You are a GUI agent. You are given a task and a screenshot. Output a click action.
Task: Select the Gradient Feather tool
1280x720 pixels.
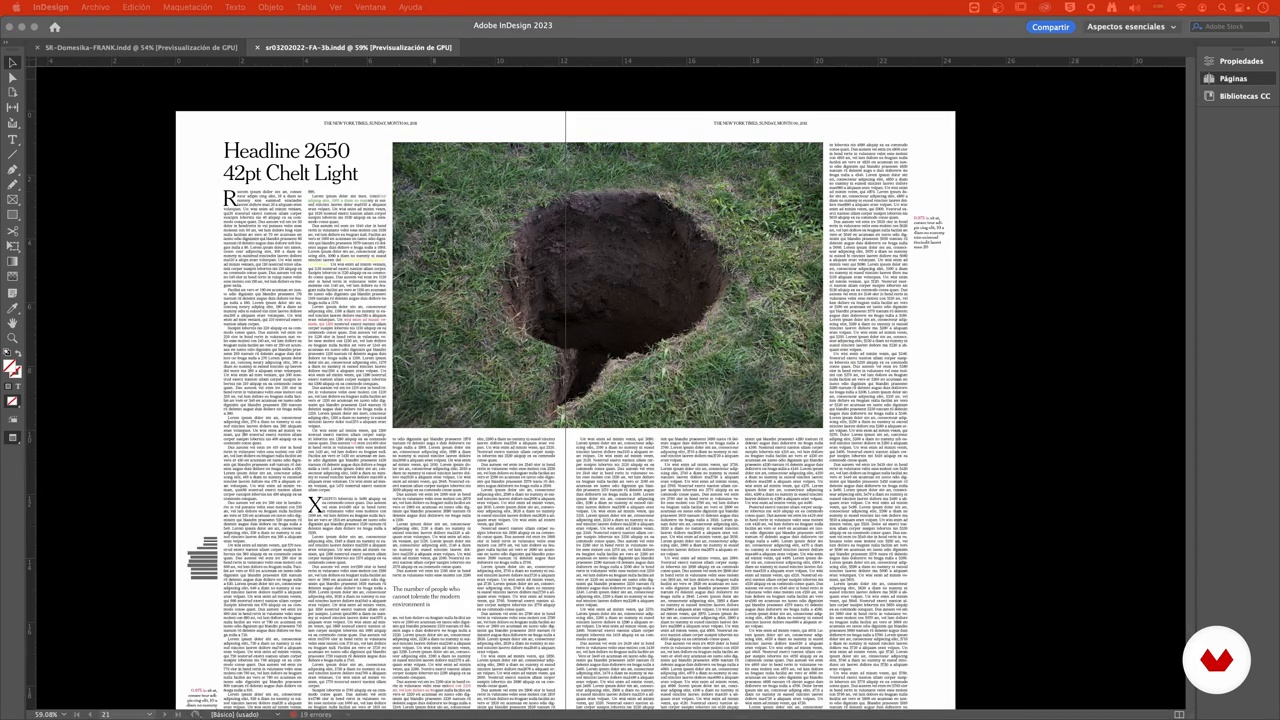click(13, 276)
